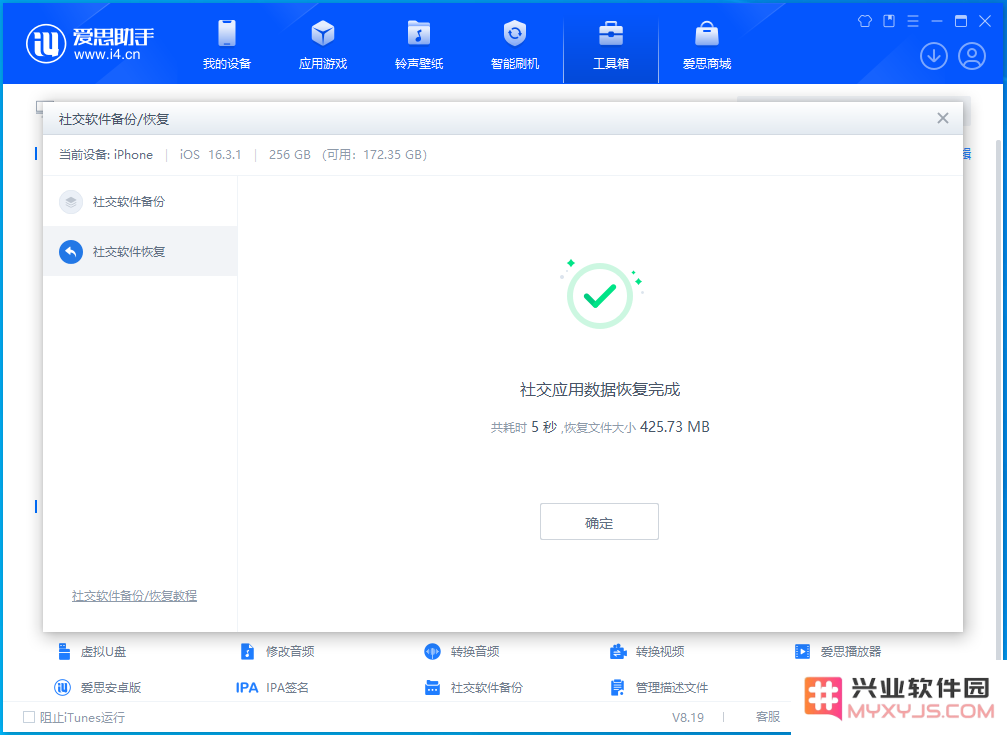Click the 425.73 MB file size text
This screenshot has width=1007, height=735.
point(675,427)
